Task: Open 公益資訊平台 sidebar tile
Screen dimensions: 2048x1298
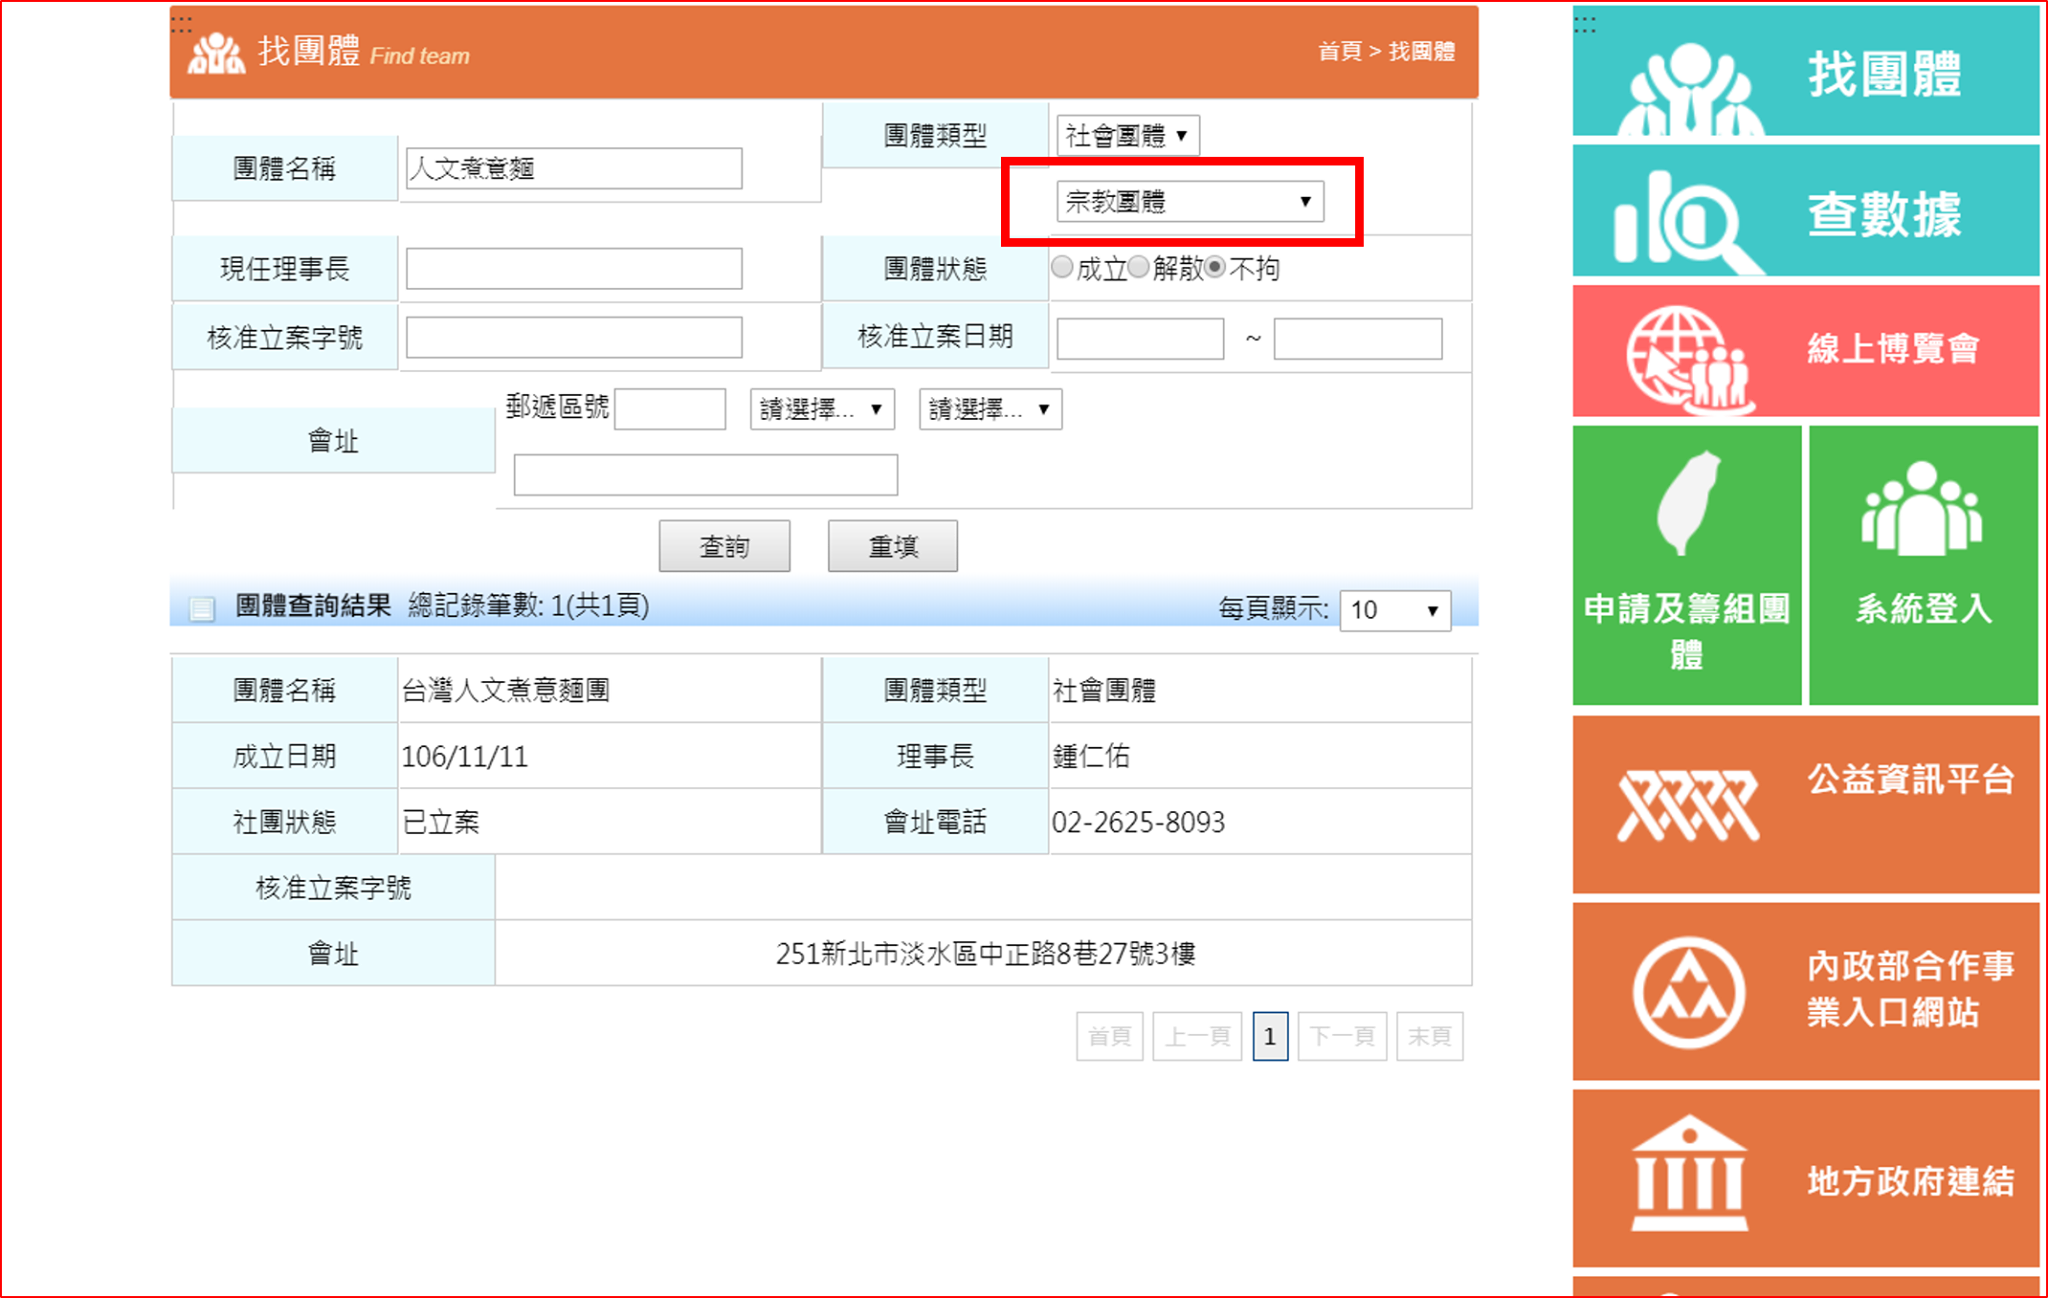Action: click(x=1806, y=804)
